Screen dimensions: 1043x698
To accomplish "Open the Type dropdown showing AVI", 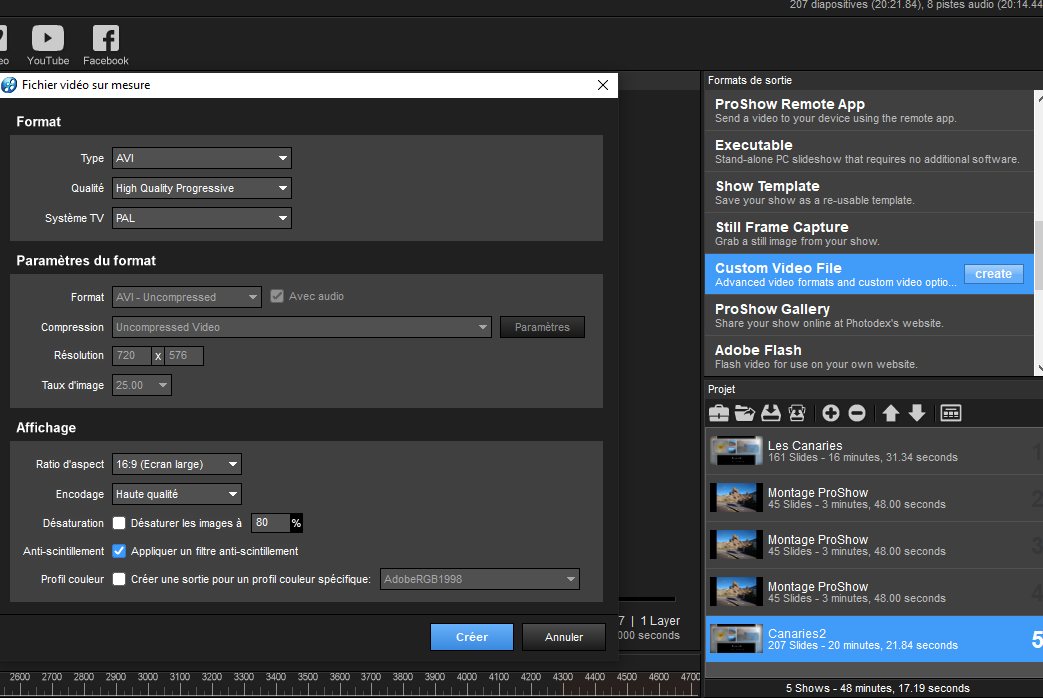I will point(202,158).
